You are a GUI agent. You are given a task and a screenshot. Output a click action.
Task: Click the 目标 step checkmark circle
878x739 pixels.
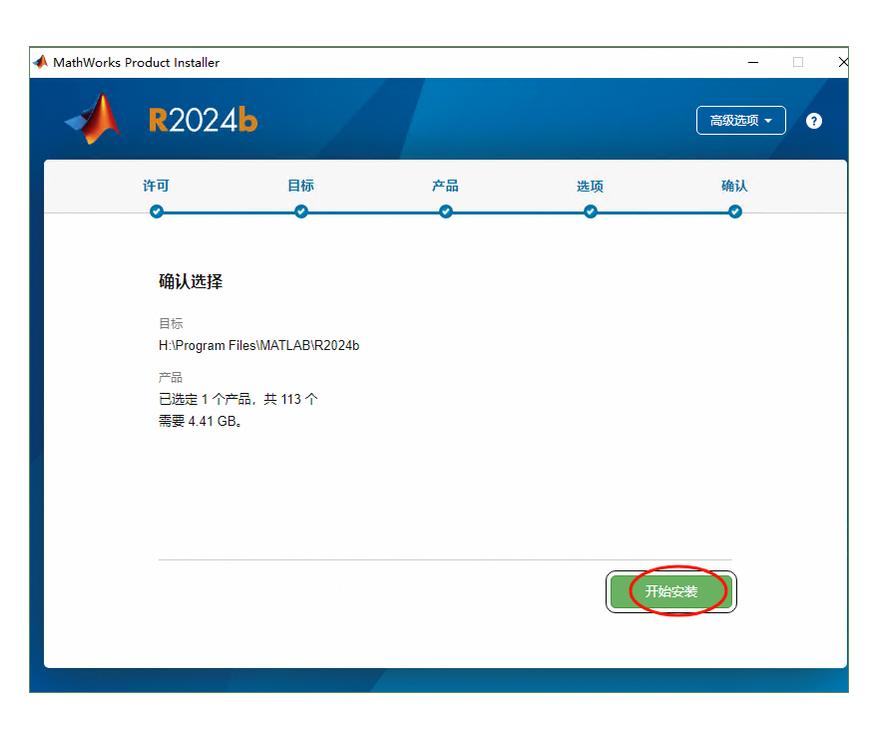tap(301, 212)
